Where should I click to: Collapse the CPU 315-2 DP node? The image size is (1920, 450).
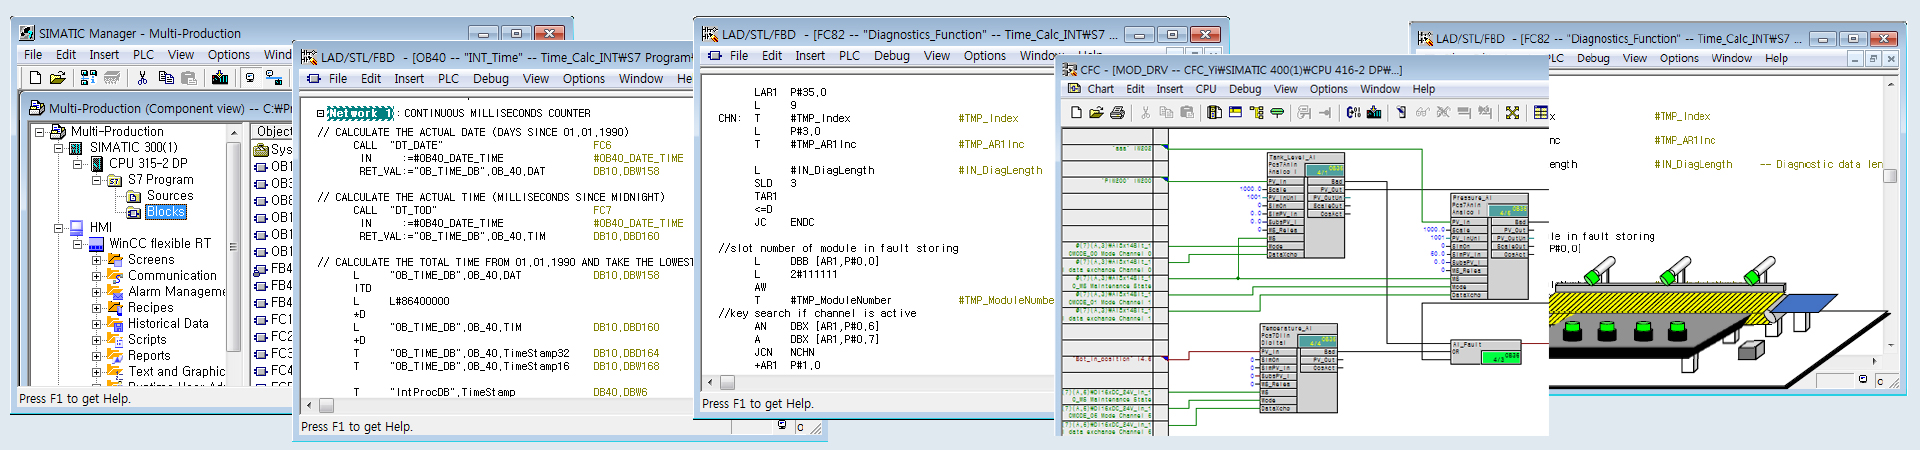[78, 163]
